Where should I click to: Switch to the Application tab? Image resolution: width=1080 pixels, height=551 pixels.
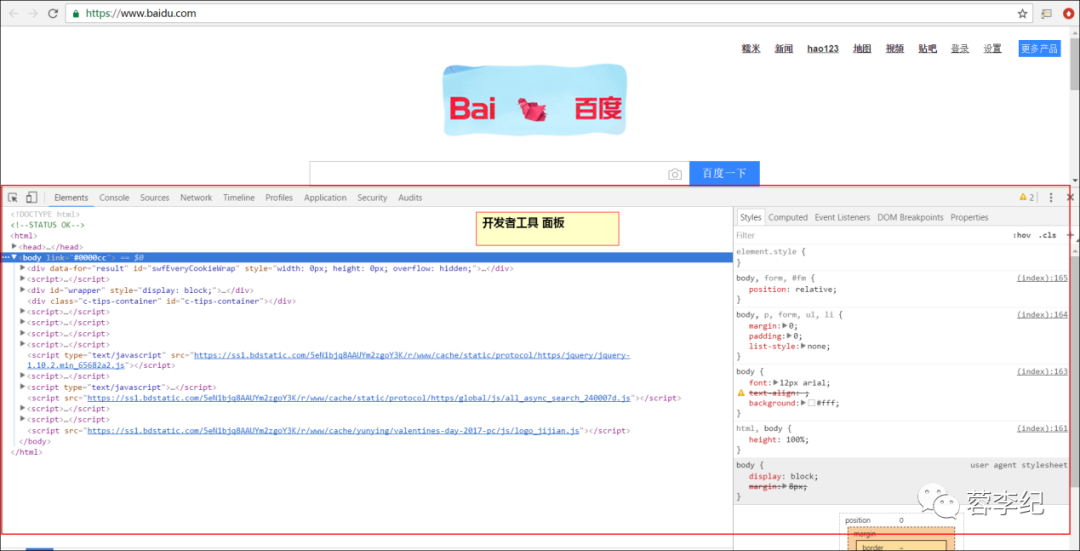coord(325,198)
